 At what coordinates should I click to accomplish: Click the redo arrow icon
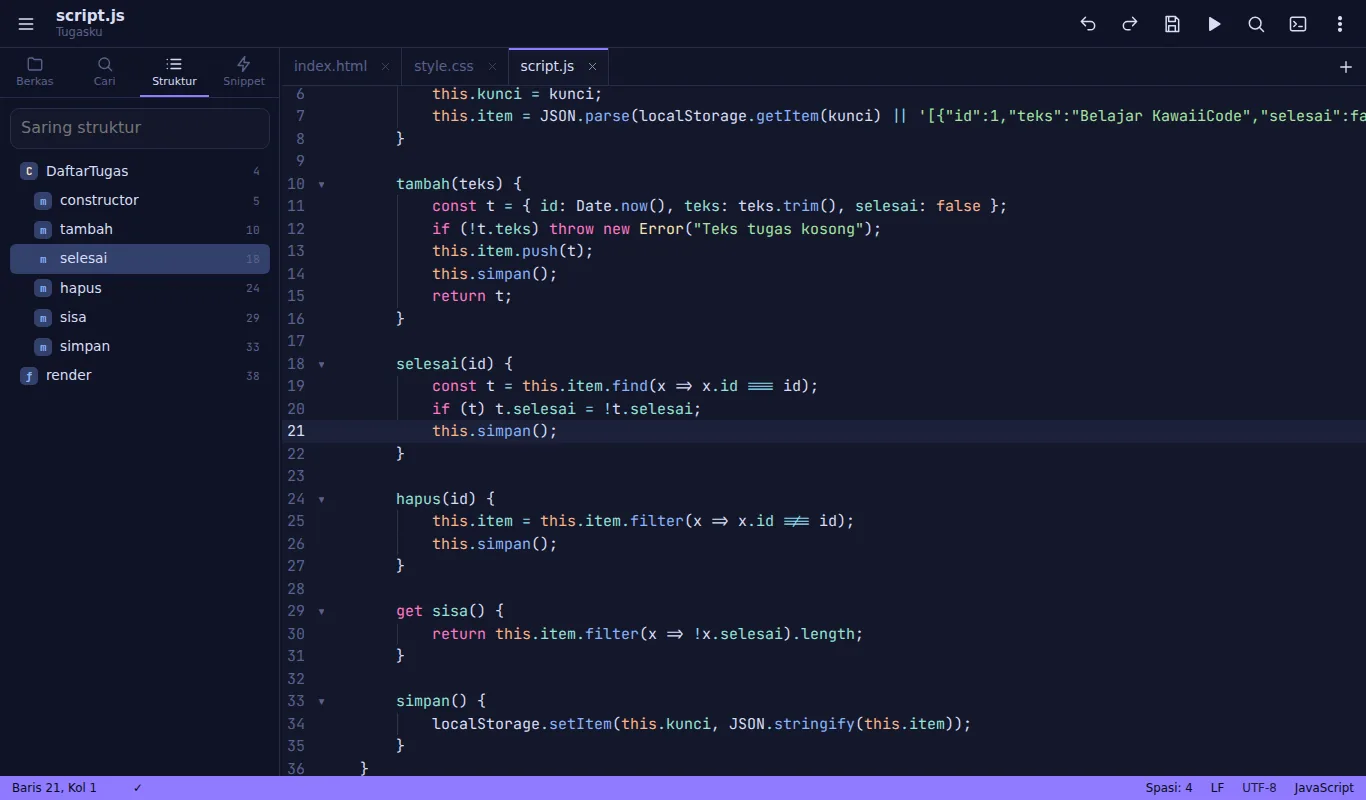(x=1130, y=24)
